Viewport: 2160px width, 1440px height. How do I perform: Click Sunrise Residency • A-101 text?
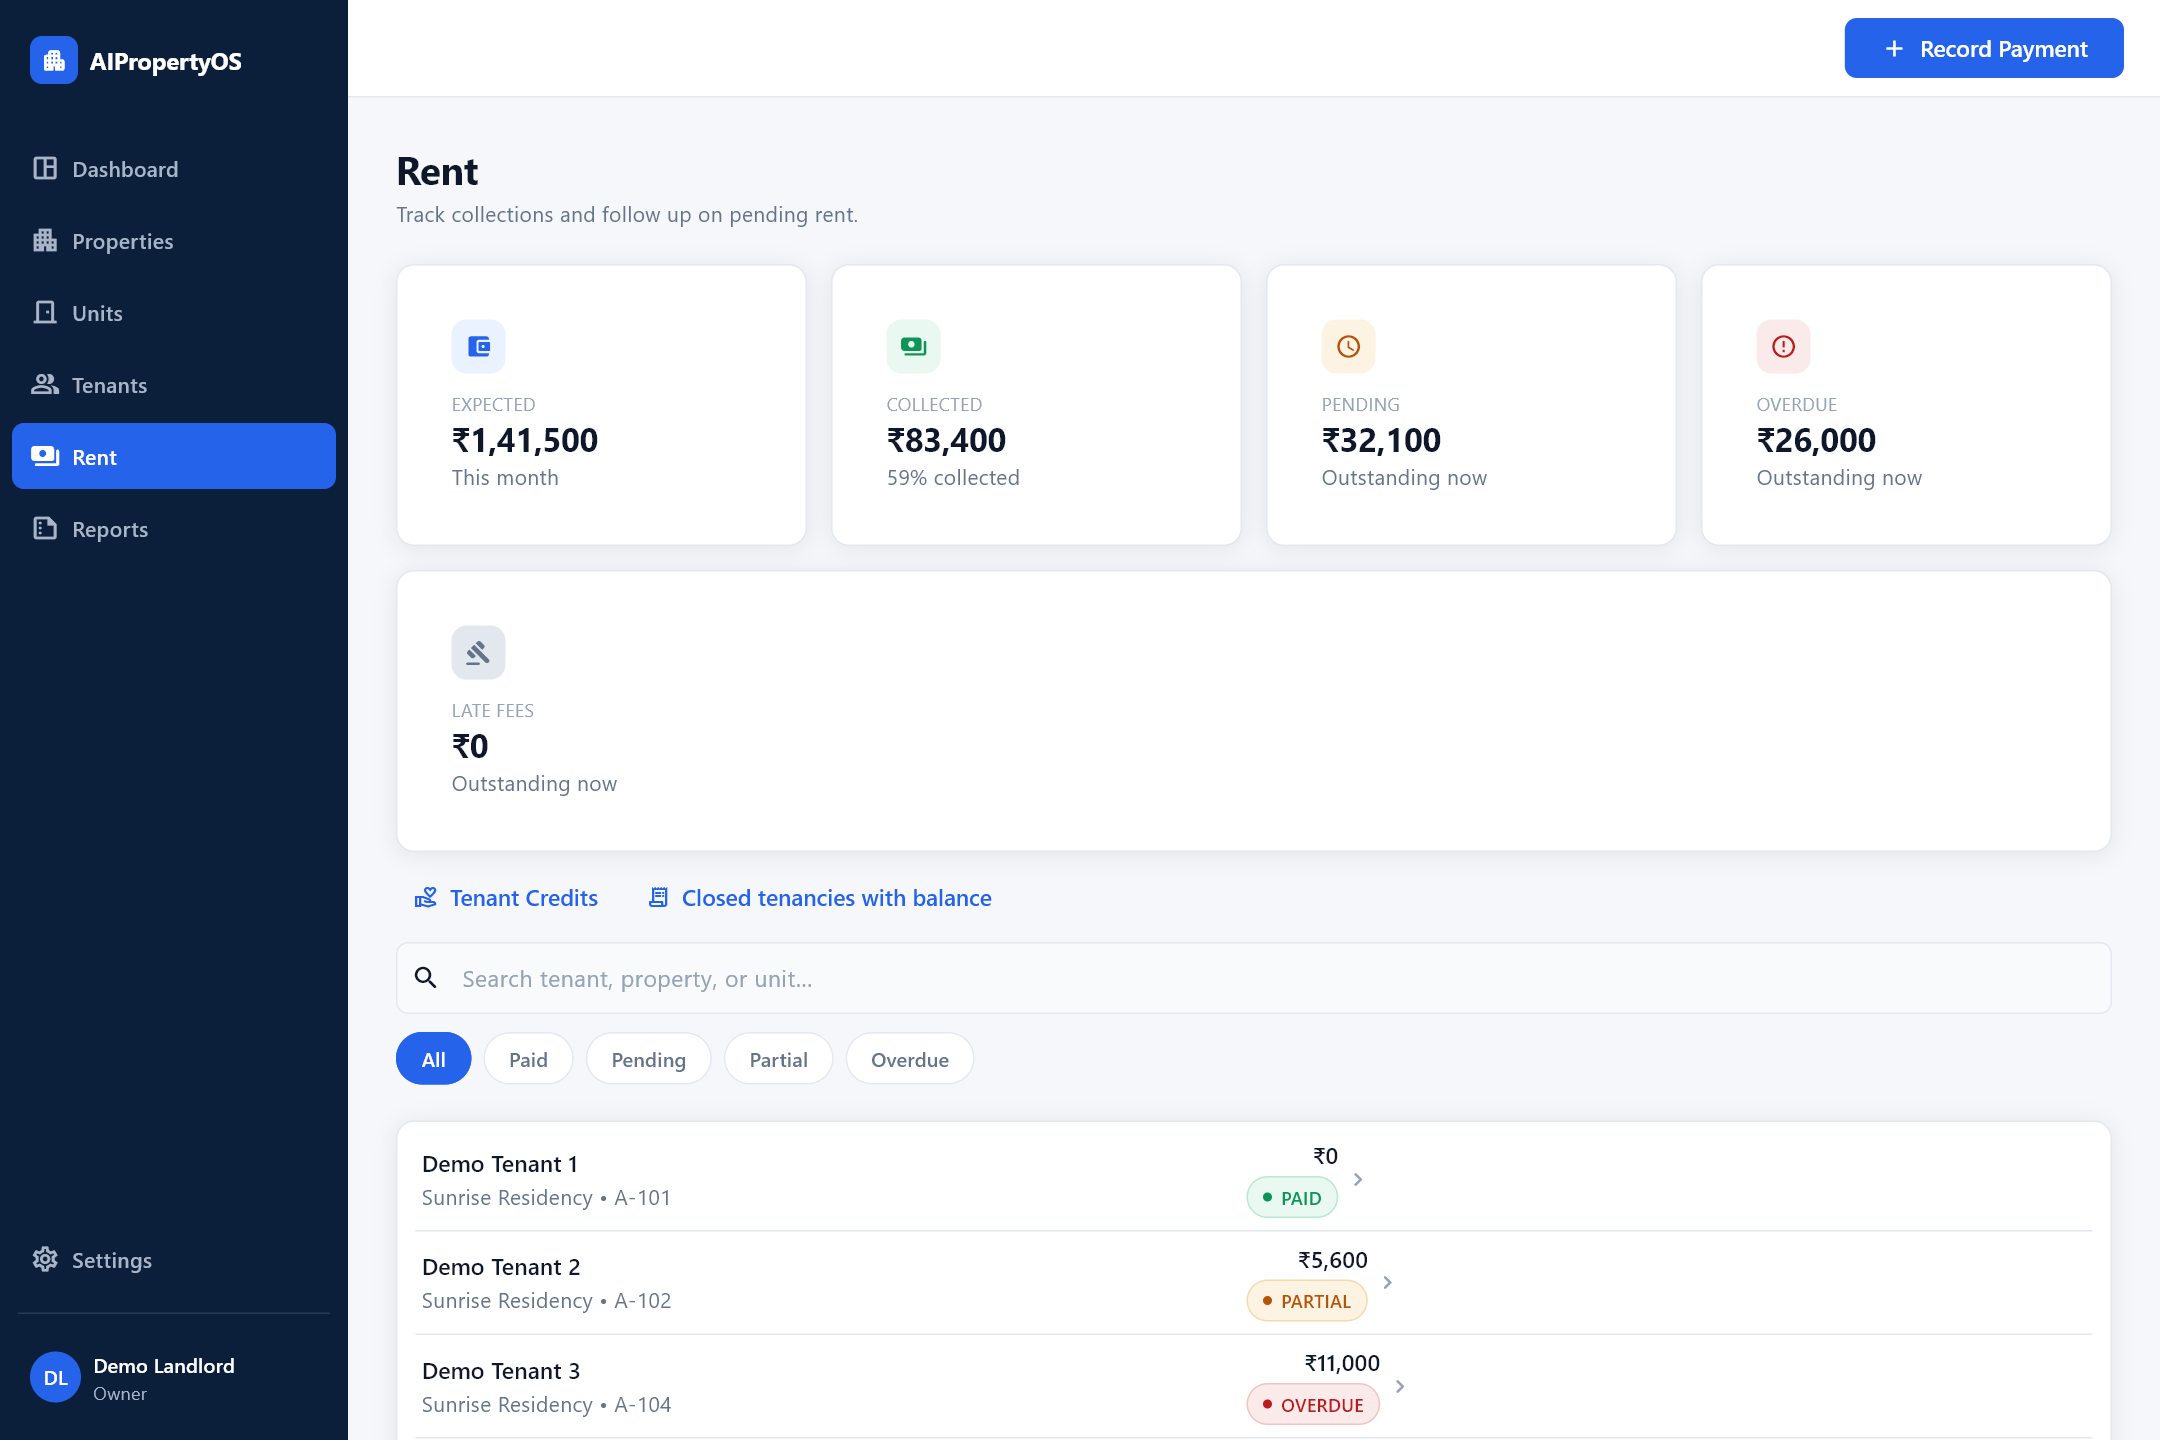546,1198
